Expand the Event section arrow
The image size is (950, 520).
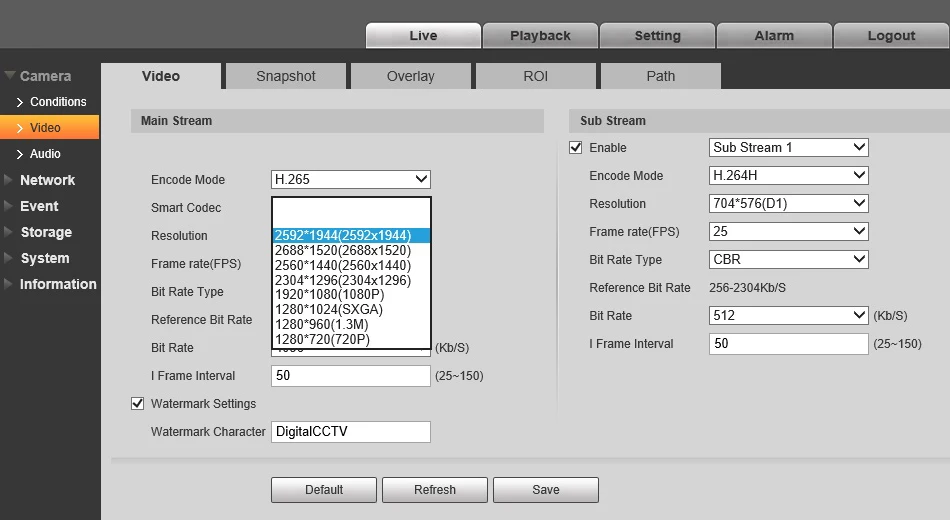click(8, 206)
